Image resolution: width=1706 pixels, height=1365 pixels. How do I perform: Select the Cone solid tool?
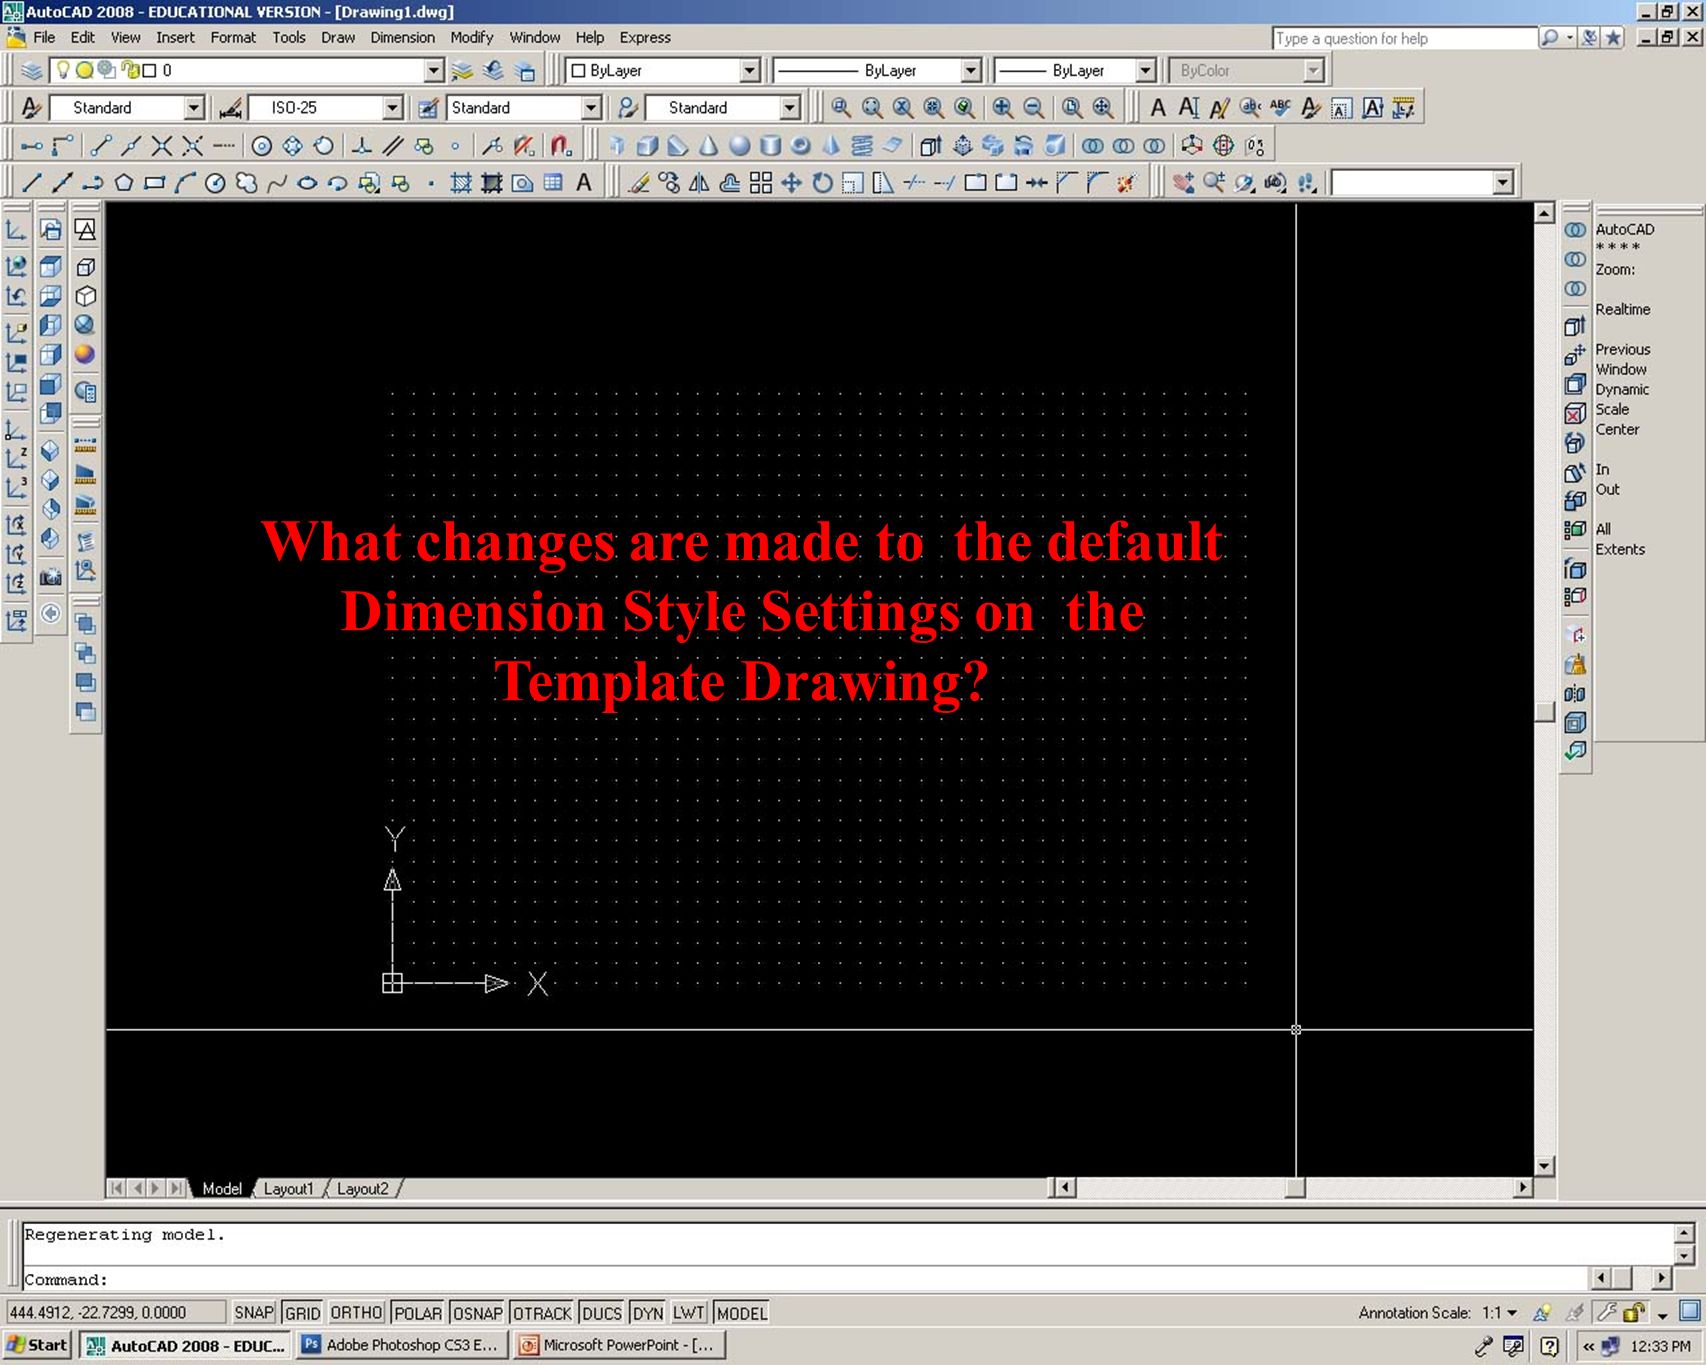[708, 146]
